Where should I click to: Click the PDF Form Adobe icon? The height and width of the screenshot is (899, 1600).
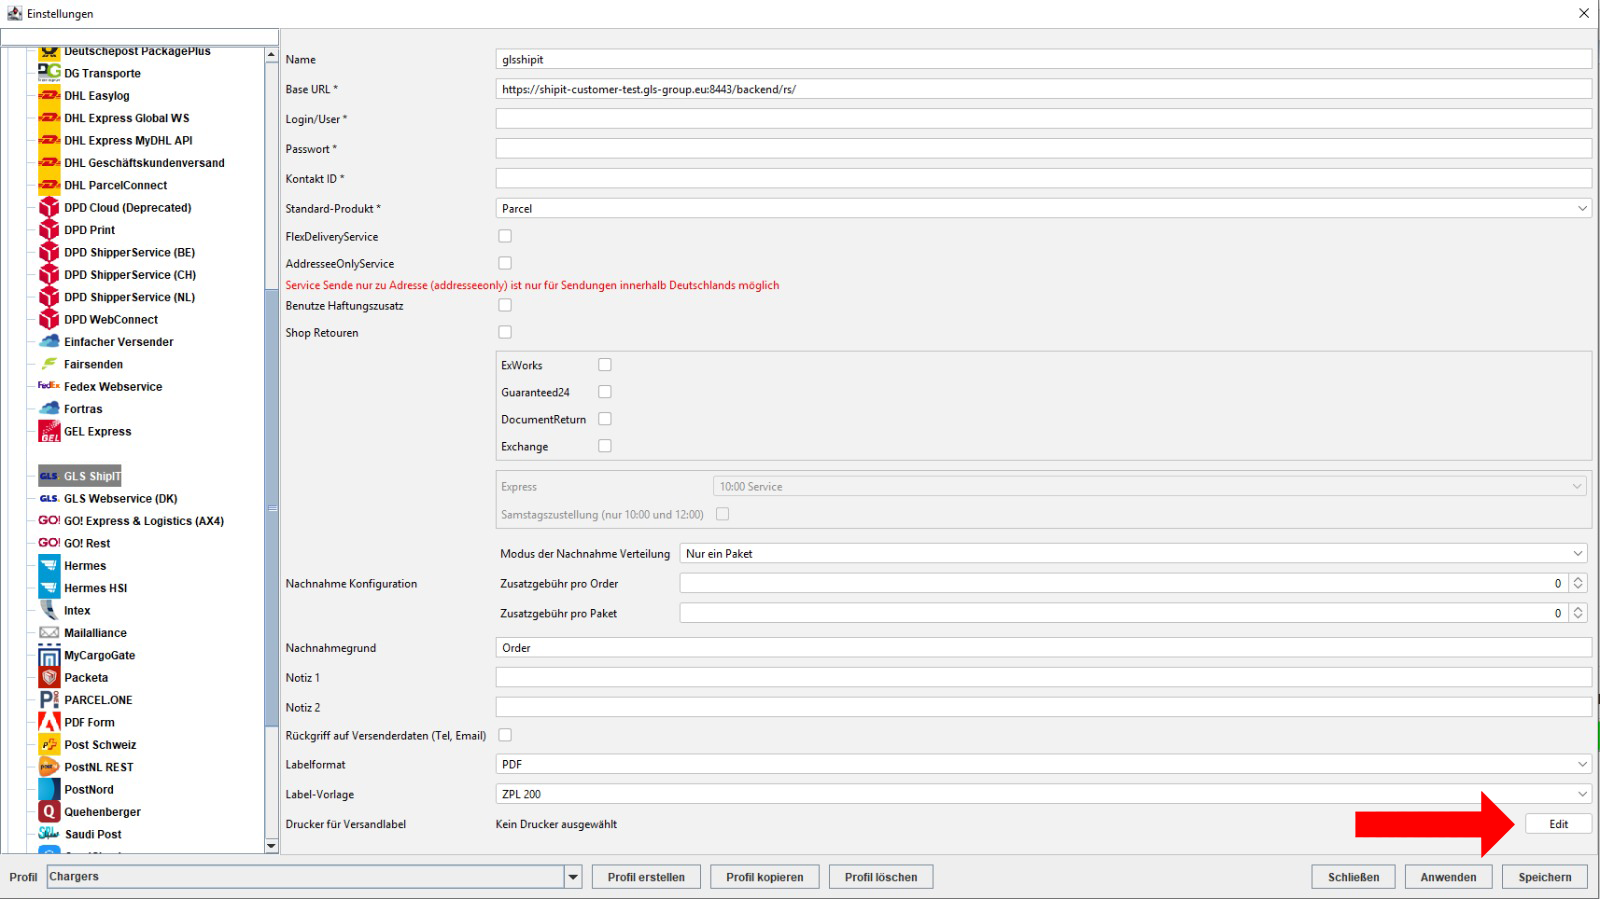[x=49, y=722]
